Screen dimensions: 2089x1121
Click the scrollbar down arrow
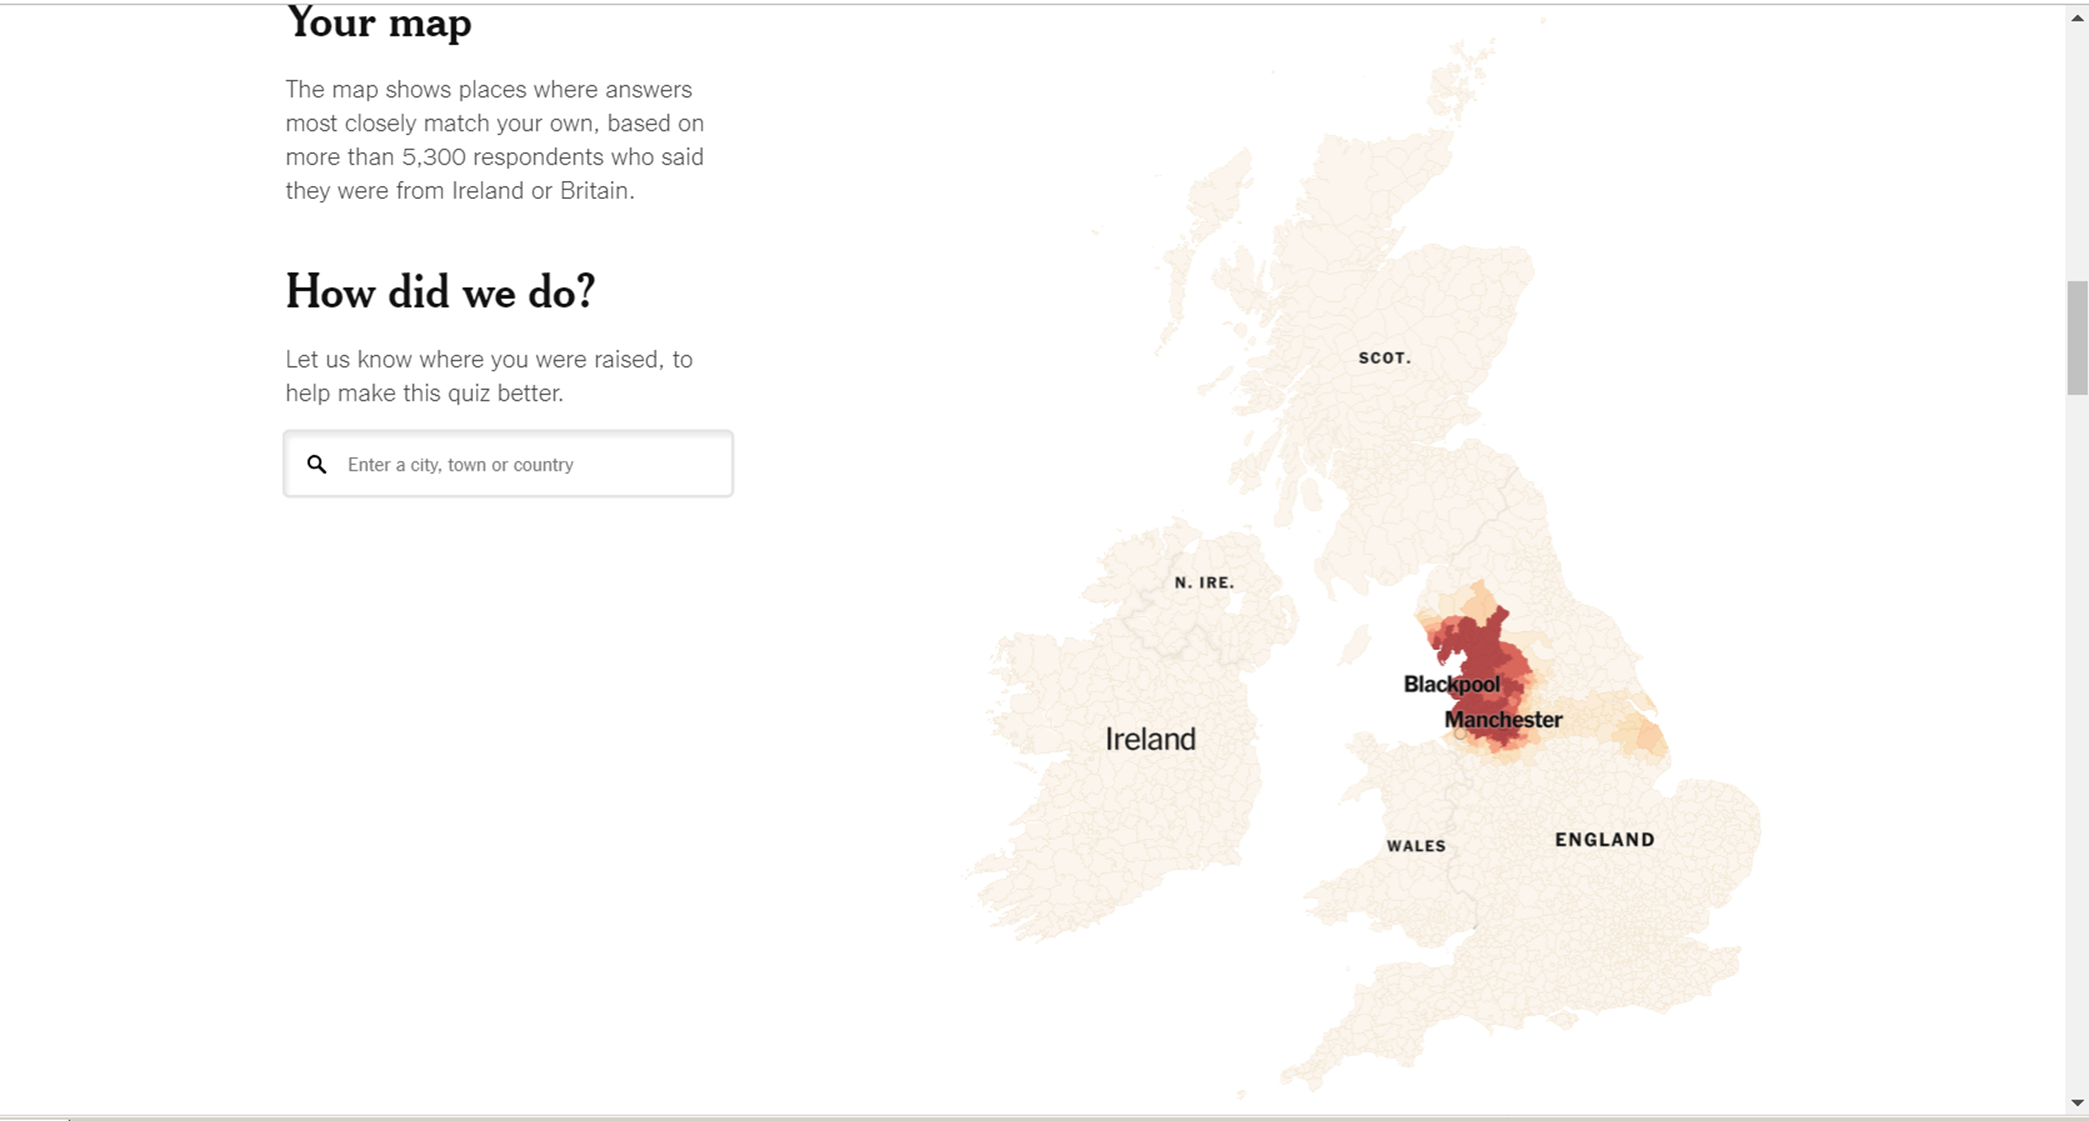[2077, 1103]
